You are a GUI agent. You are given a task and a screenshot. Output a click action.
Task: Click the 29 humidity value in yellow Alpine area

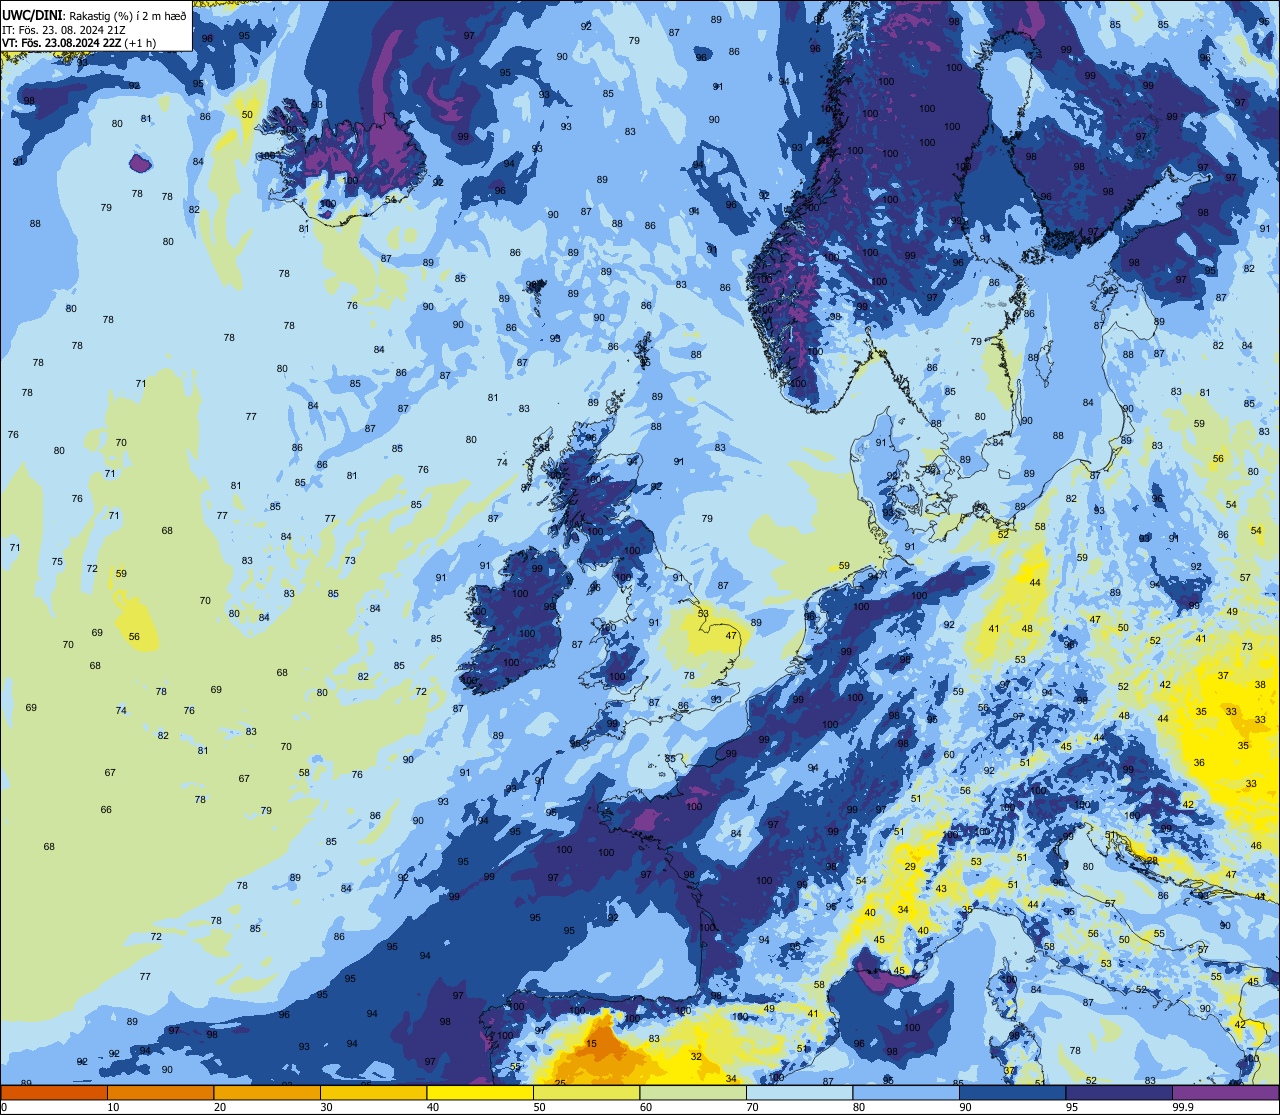point(910,867)
